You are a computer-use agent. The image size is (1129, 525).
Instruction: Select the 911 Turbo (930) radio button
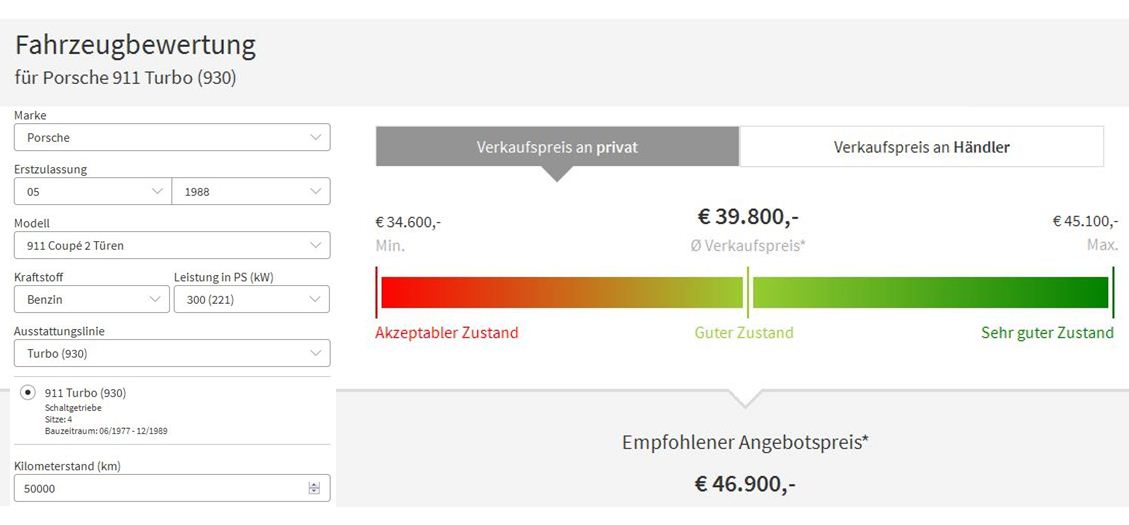(x=27, y=392)
